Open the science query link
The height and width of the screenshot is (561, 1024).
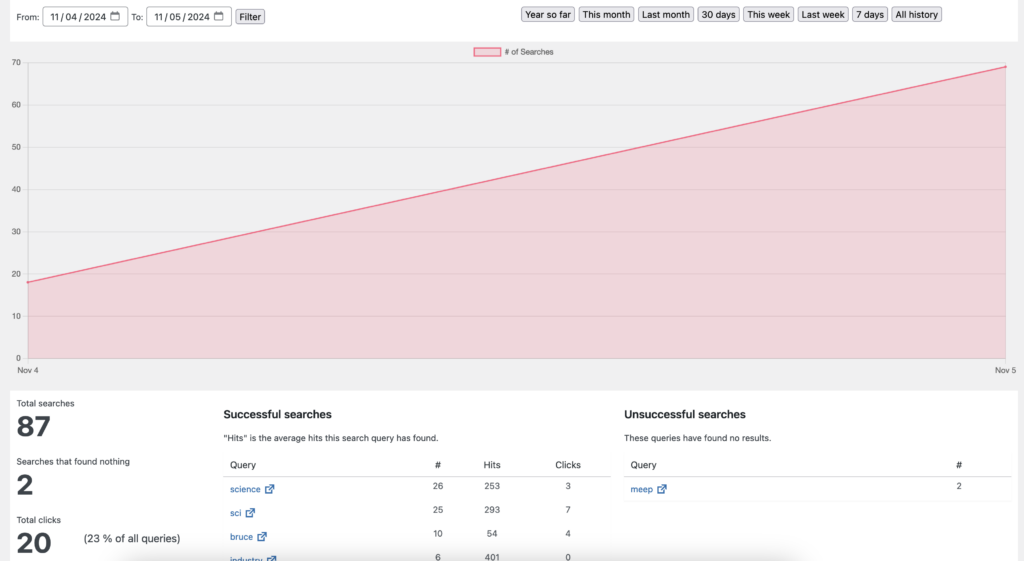(245, 490)
